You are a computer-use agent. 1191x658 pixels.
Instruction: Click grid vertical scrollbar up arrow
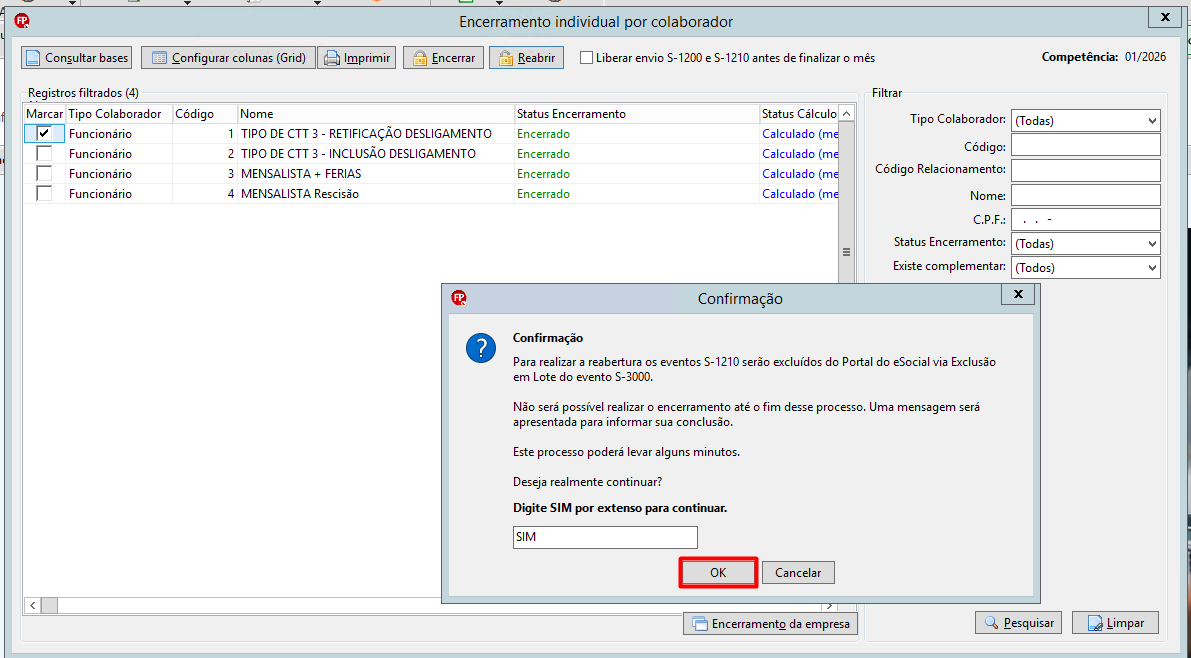846,114
